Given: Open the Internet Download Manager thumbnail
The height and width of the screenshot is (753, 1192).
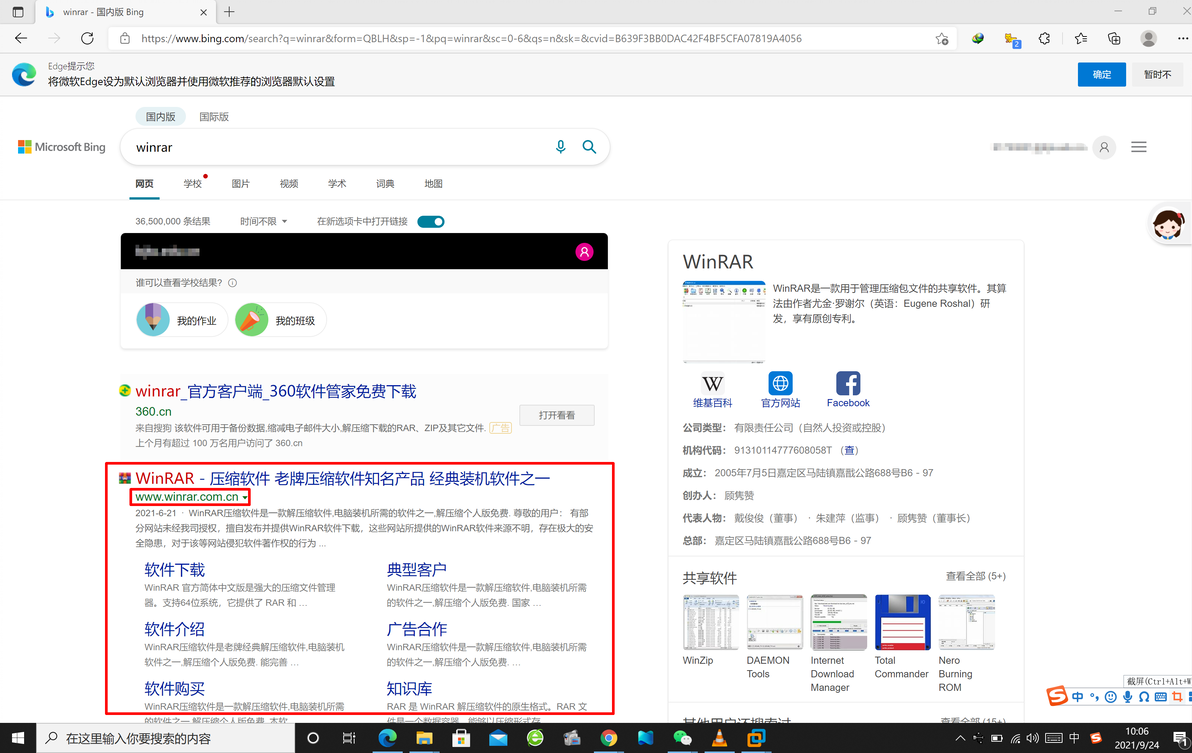Looking at the screenshot, I should click(x=839, y=622).
